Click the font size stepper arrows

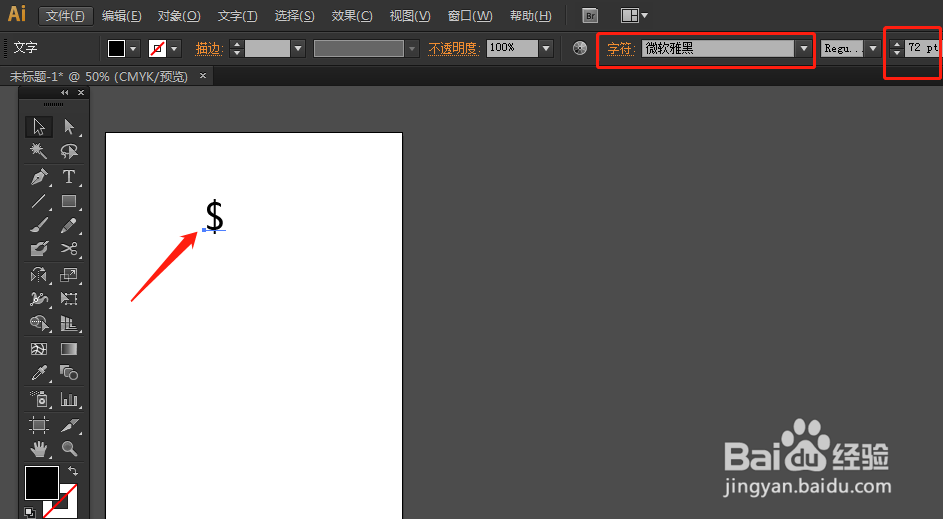coord(897,48)
